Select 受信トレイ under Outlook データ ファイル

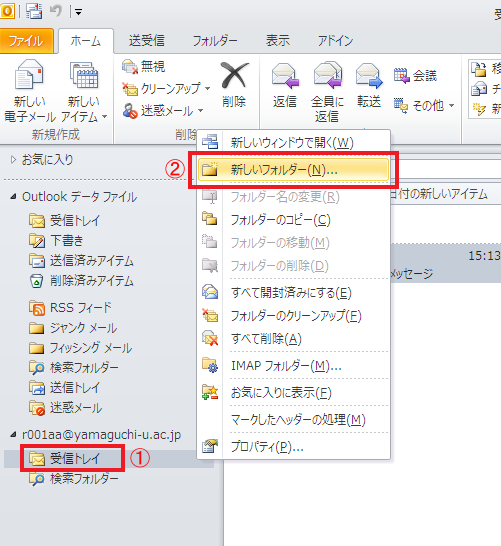65,220
